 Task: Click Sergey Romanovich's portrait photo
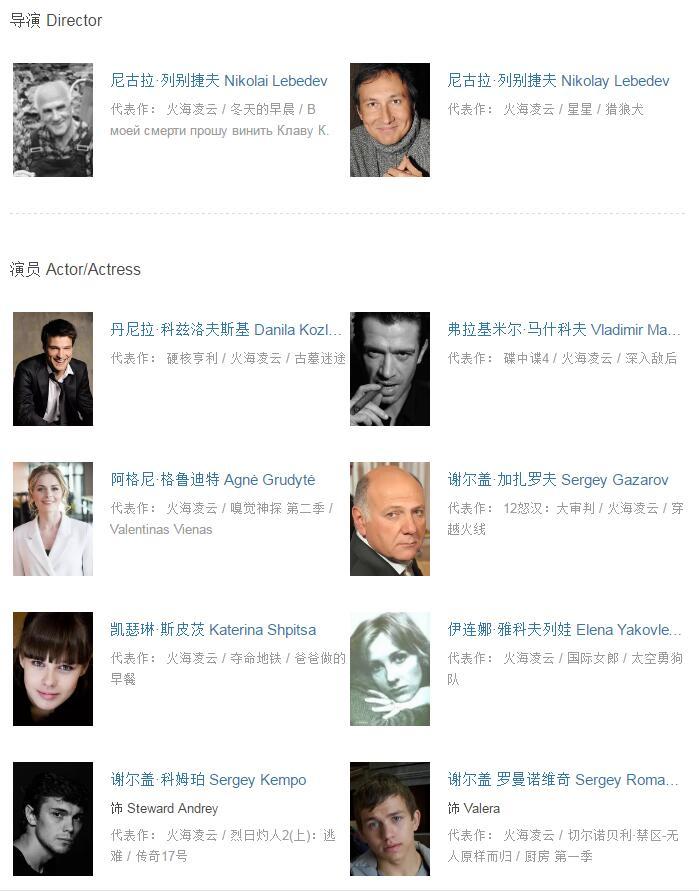tap(390, 819)
